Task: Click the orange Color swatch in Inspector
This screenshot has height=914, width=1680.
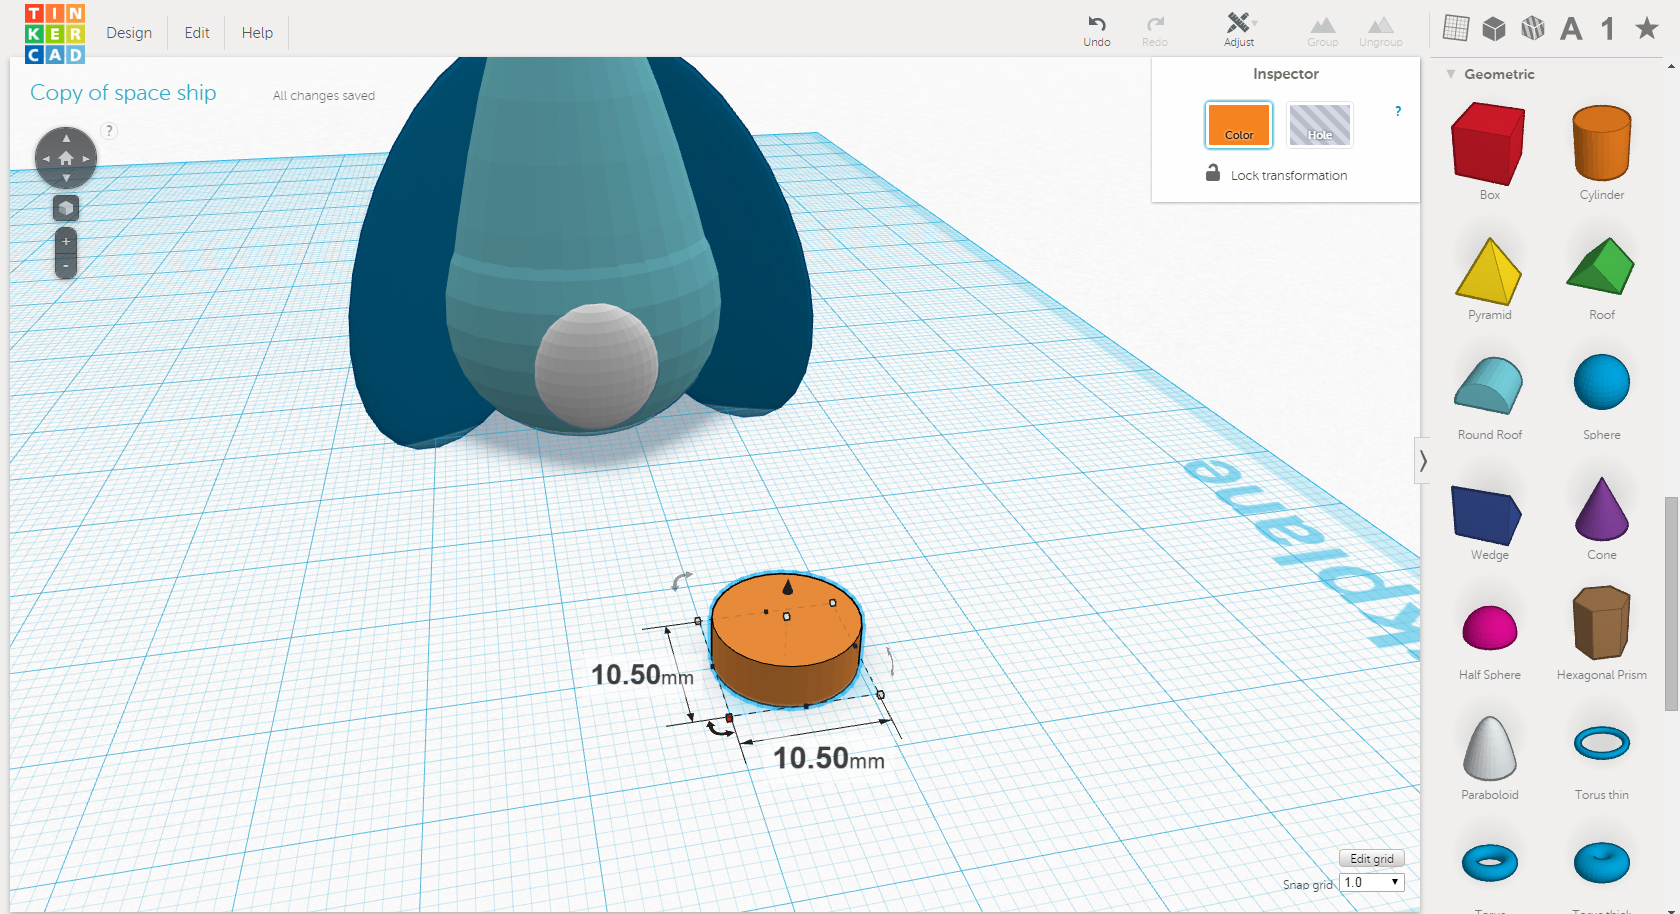Action: (1239, 125)
